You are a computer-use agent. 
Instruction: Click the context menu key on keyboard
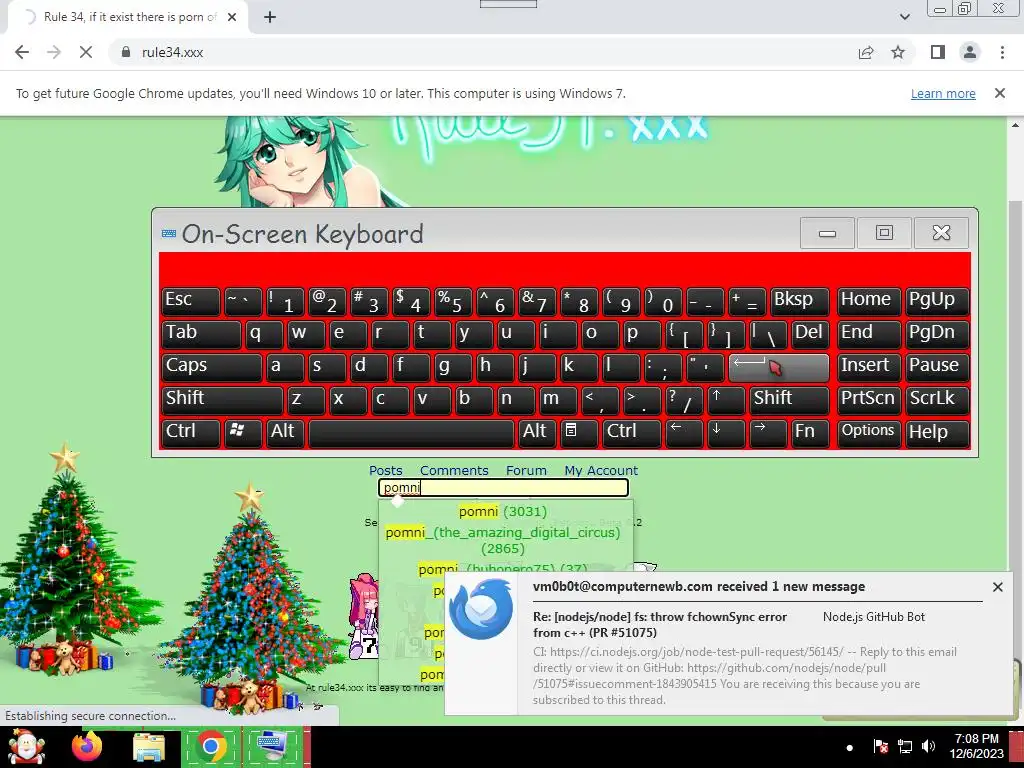[x=579, y=432]
